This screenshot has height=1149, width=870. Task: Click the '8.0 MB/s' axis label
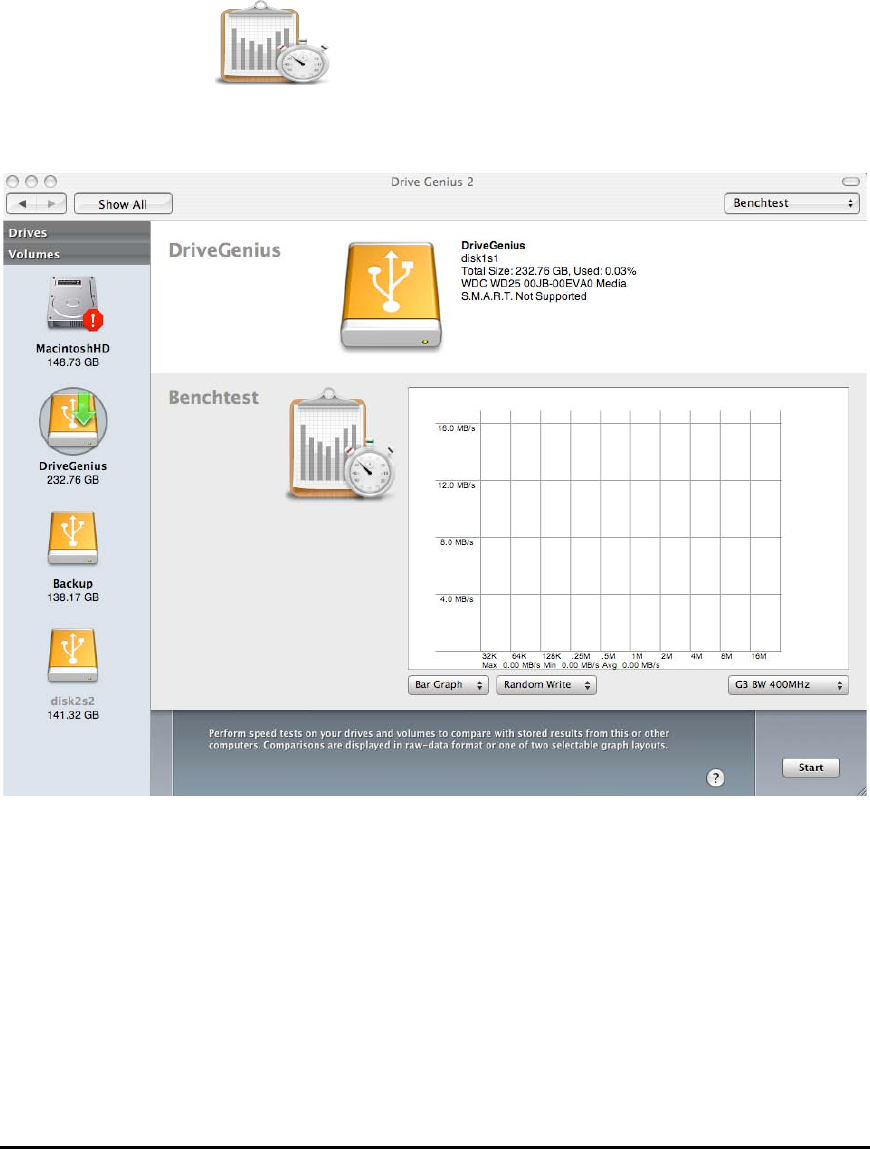point(456,542)
